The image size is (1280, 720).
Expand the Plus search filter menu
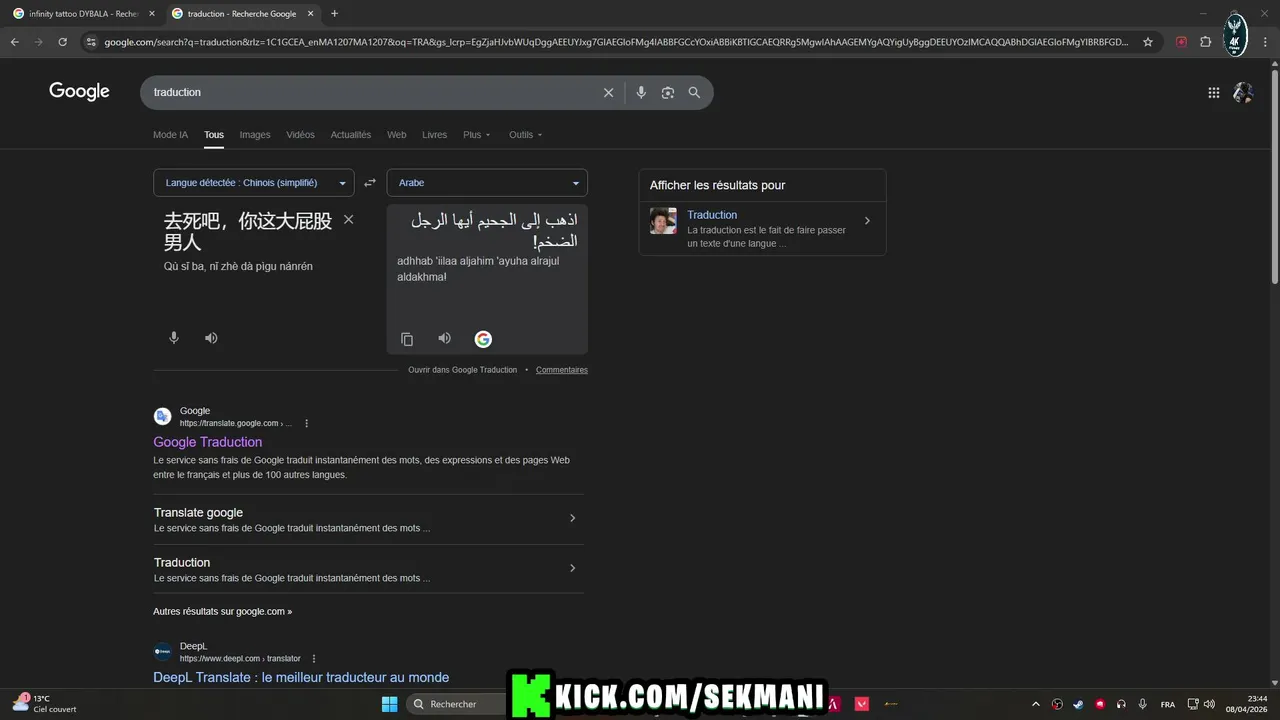point(477,135)
